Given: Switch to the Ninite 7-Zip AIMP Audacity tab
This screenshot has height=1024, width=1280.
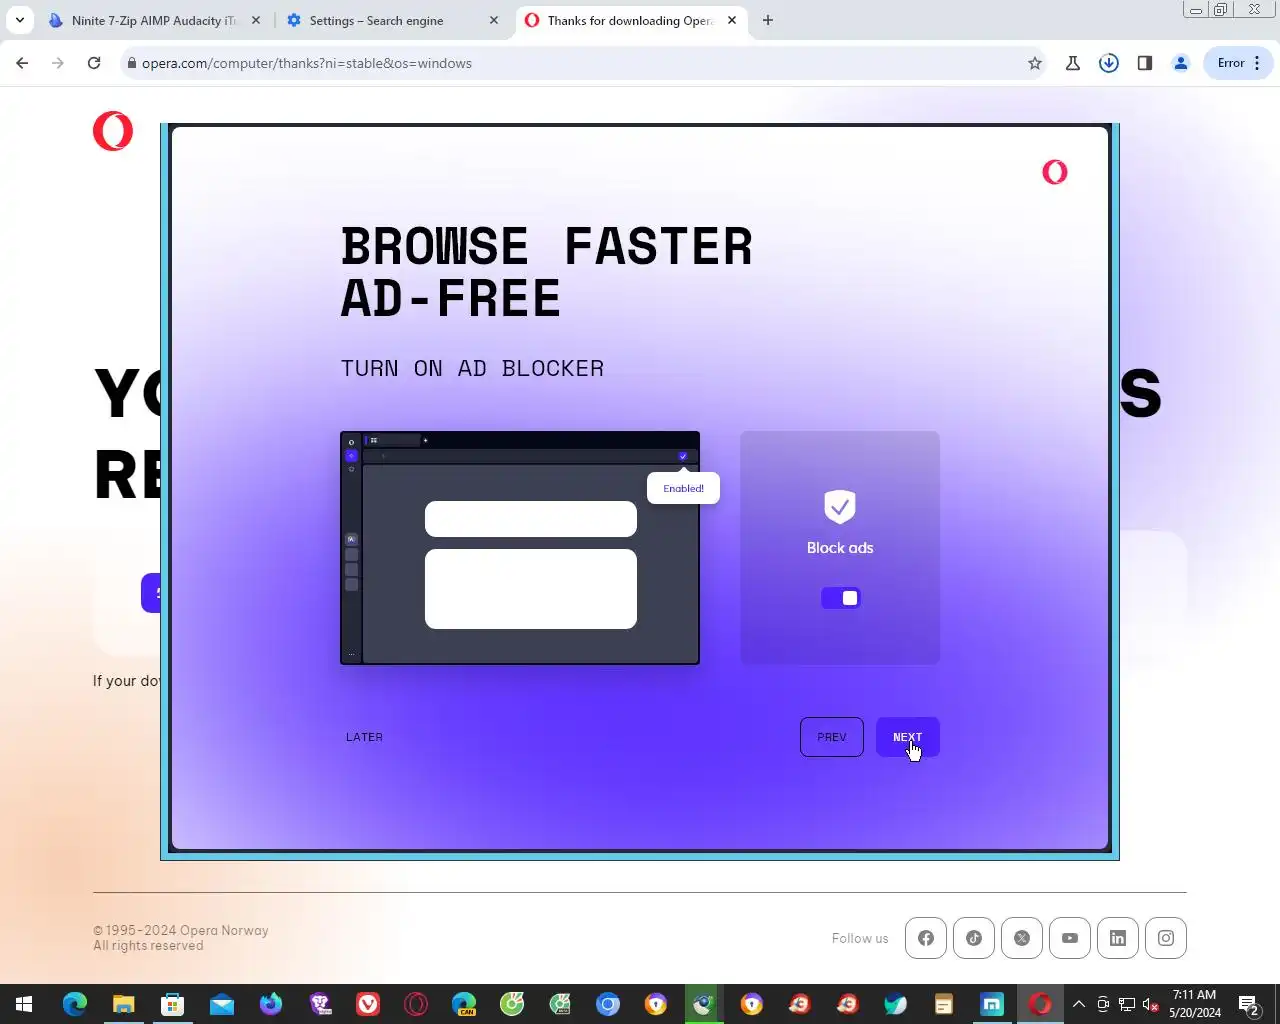Looking at the screenshot, I should [x=153, y=20].
